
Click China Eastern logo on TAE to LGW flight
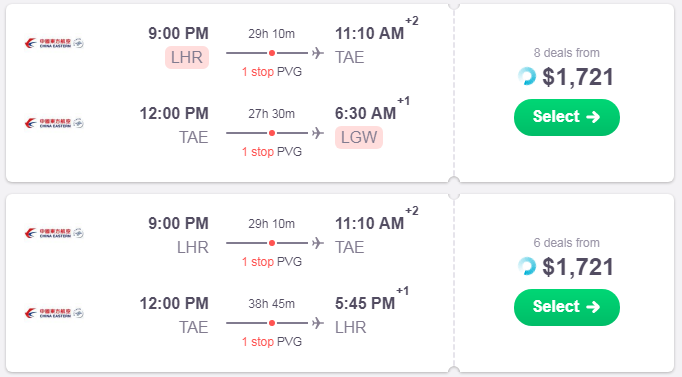[x=54, y=123]
